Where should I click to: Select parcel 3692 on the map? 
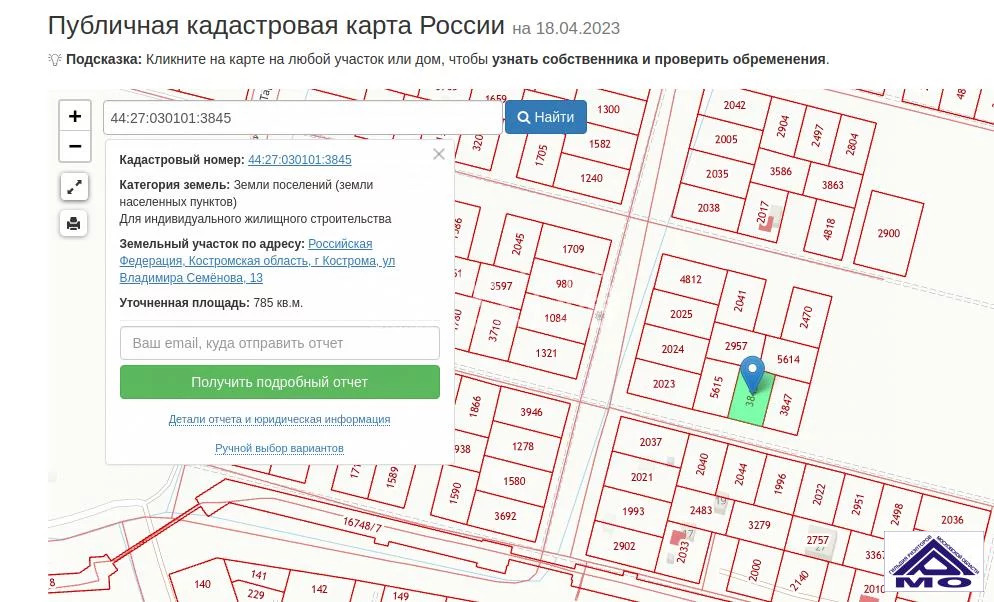pos(505,516)
